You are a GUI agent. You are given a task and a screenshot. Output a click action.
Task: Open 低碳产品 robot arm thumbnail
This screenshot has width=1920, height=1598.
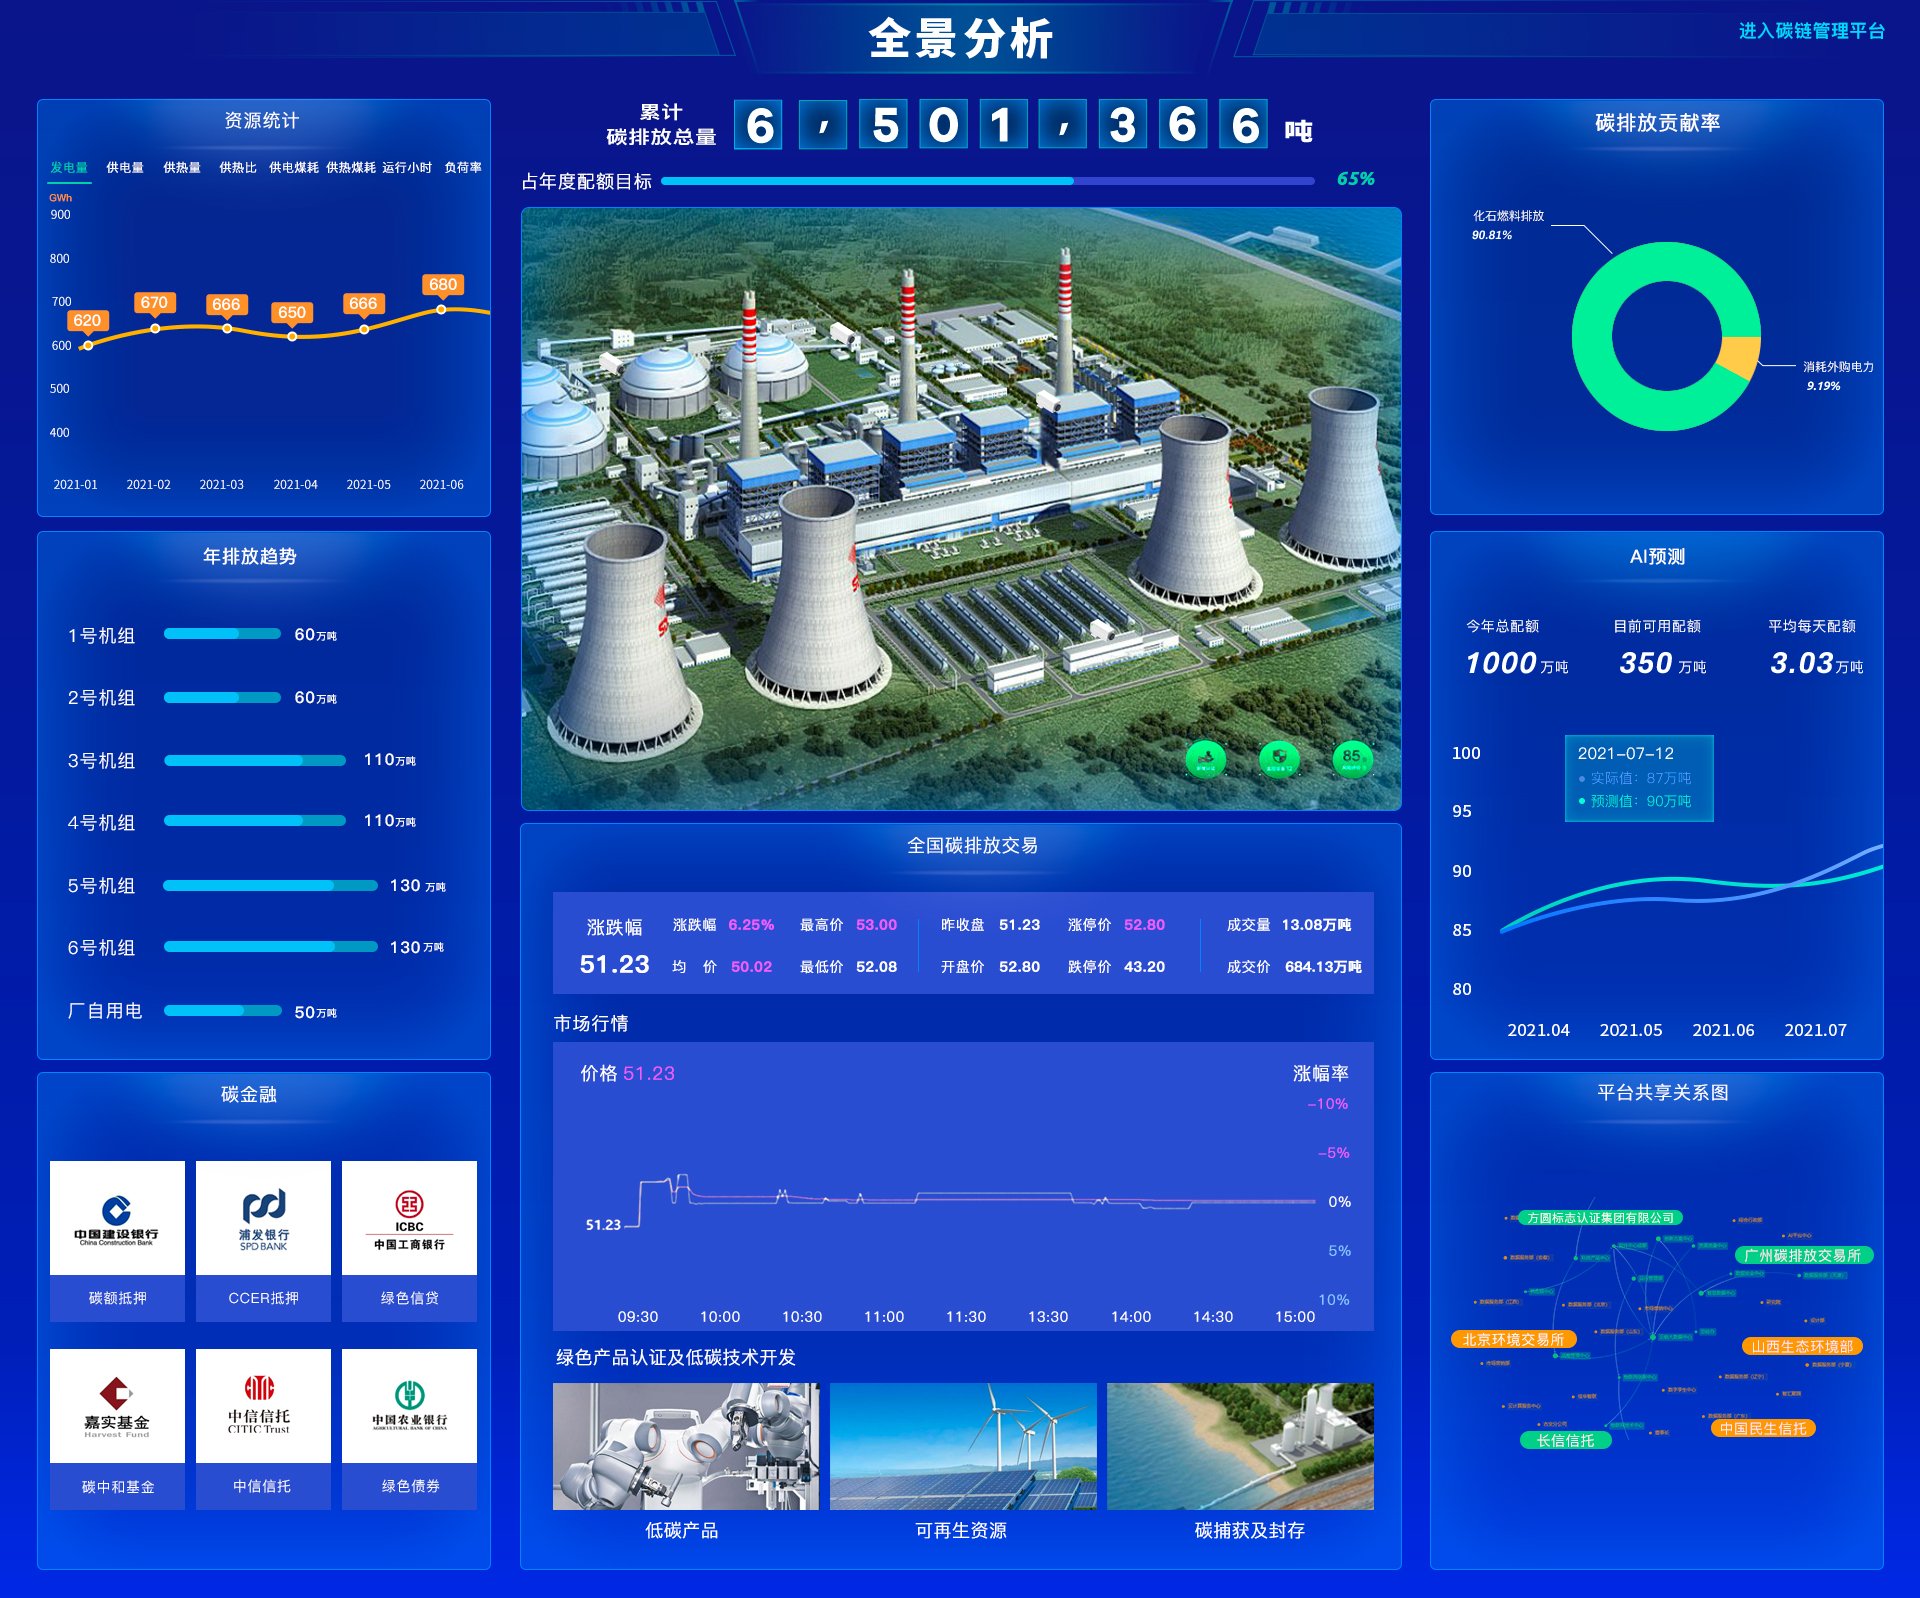pyautogui.click(x=685, y=1446)
